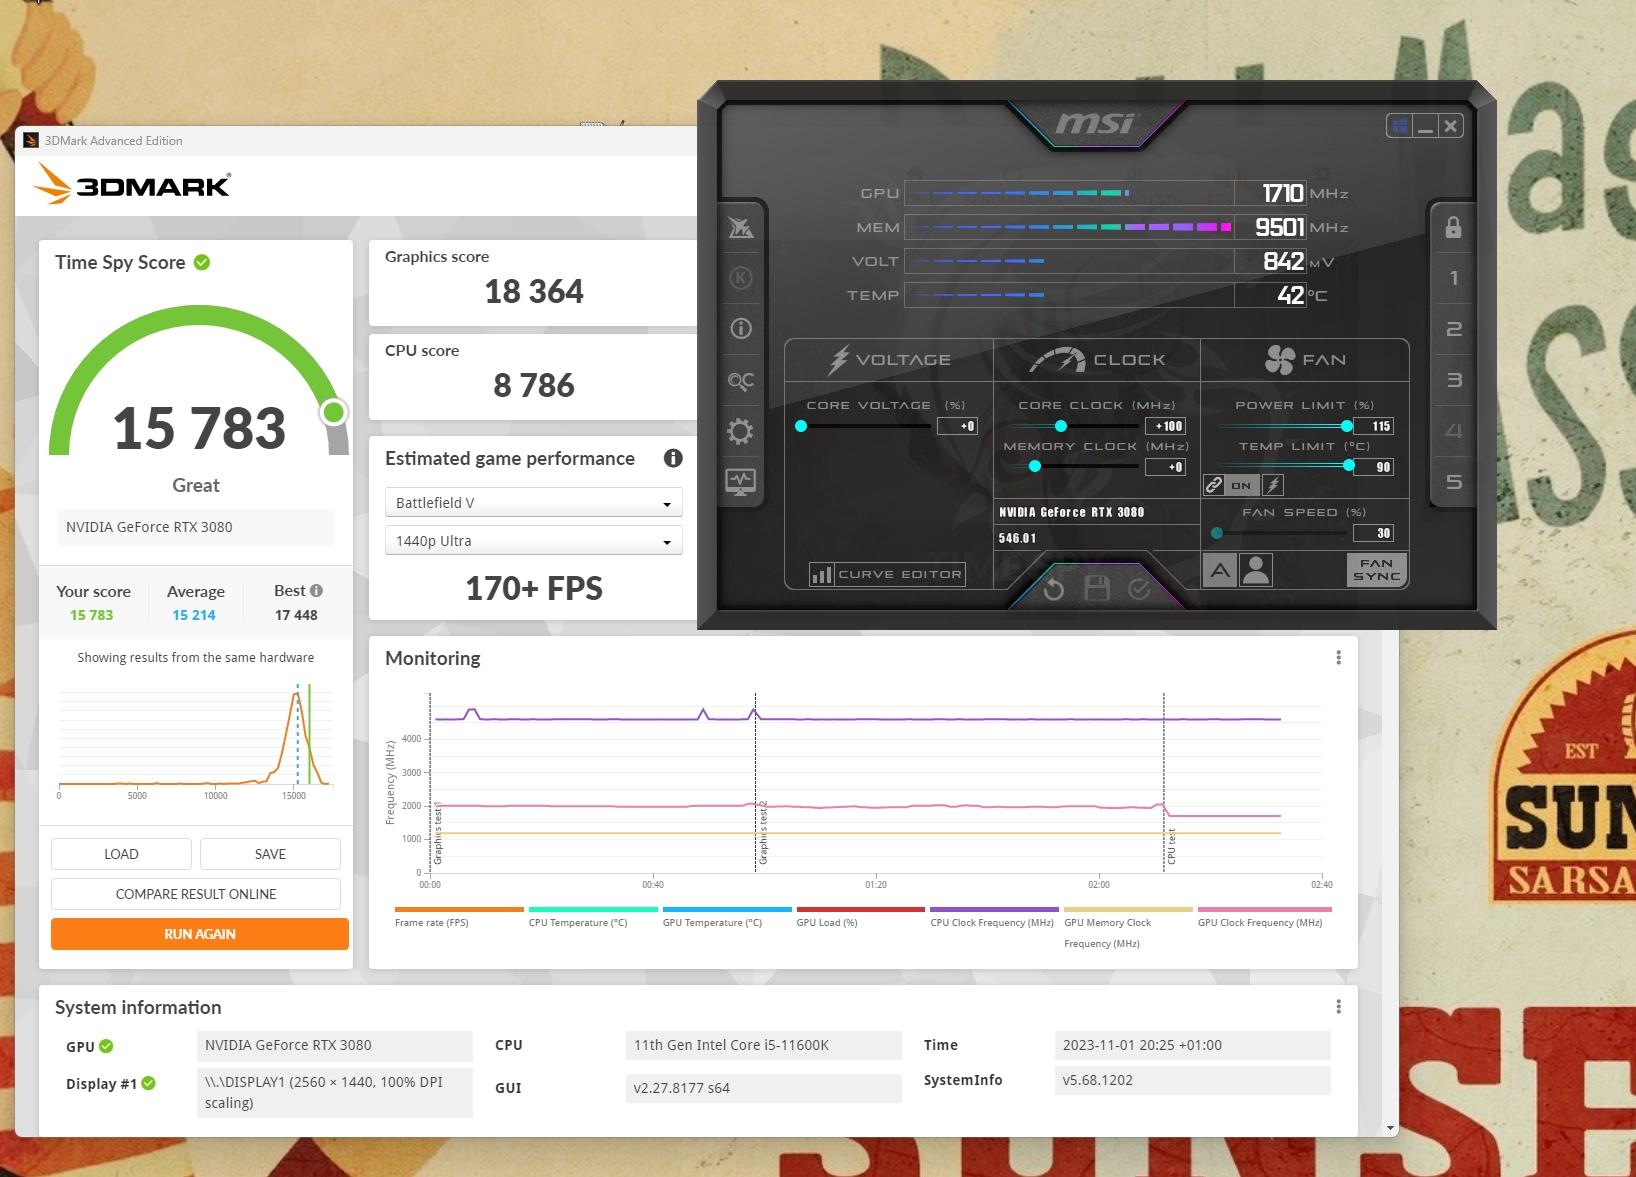Open the 1440p Ultra preset dropdown
The image size is (1636, 1177).
(x=534, y=540)
